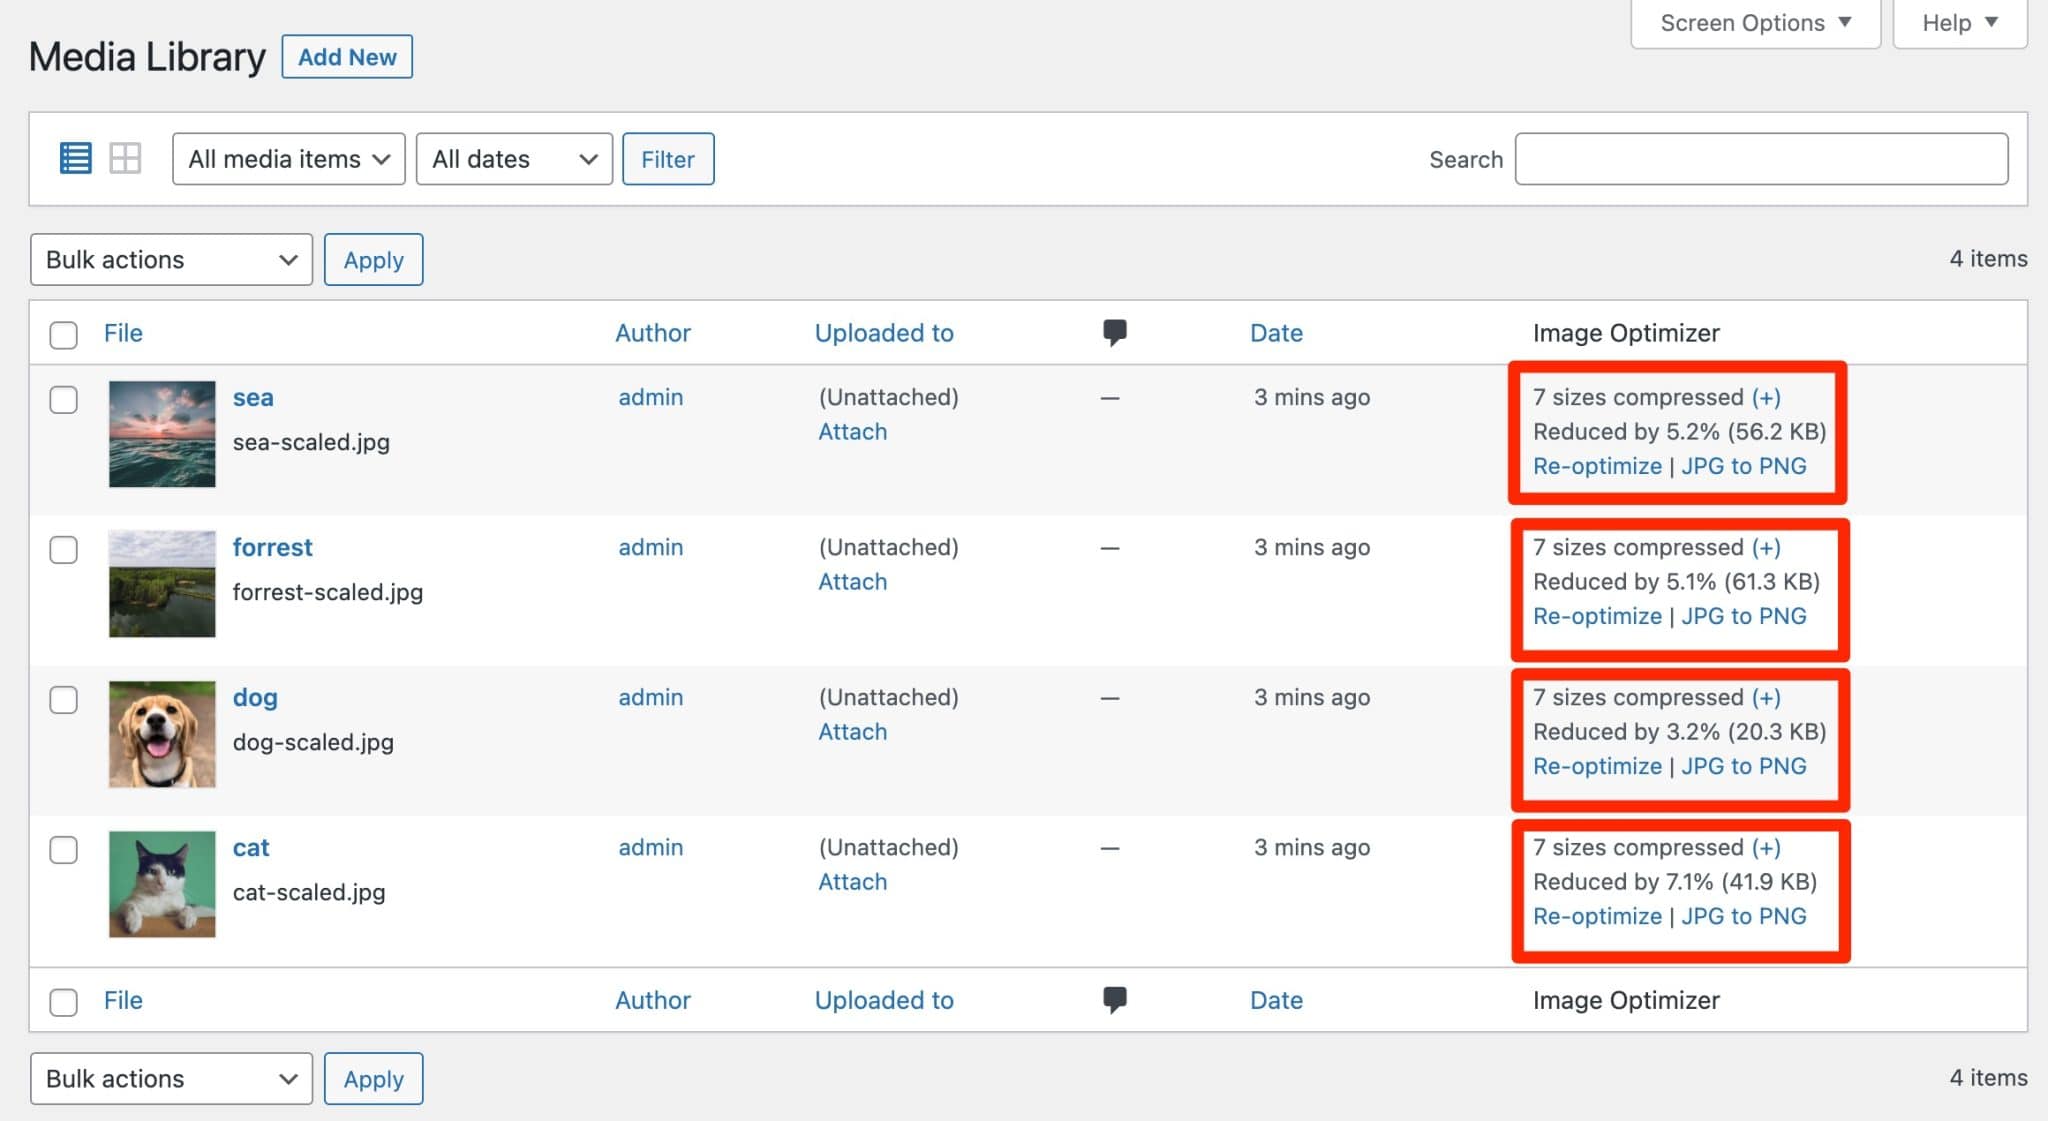The width and height of the screenshot is (2048, 1121).
Task: Convert cat with JPG to PNG
Action: point(1744,916)
